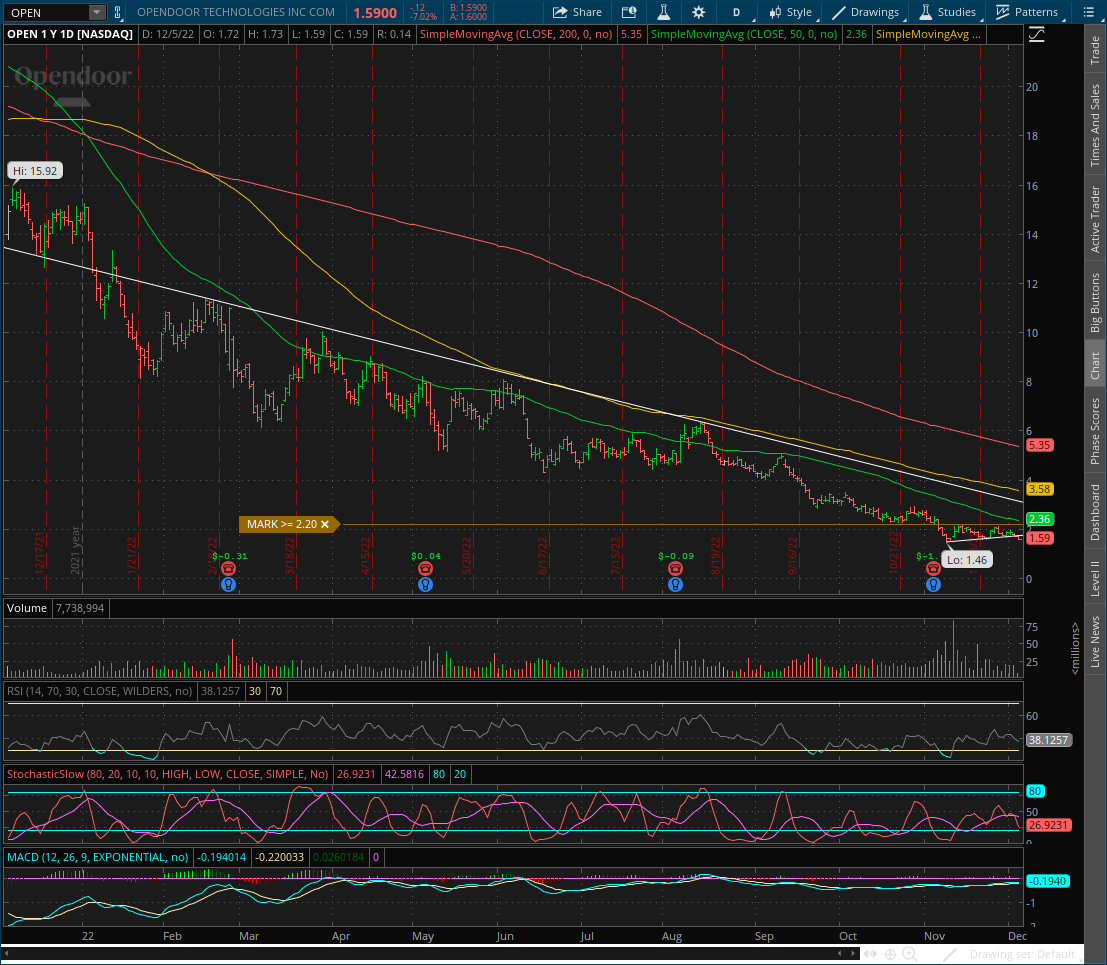
Task: Click the Share chart button
Action: point(577,12)
